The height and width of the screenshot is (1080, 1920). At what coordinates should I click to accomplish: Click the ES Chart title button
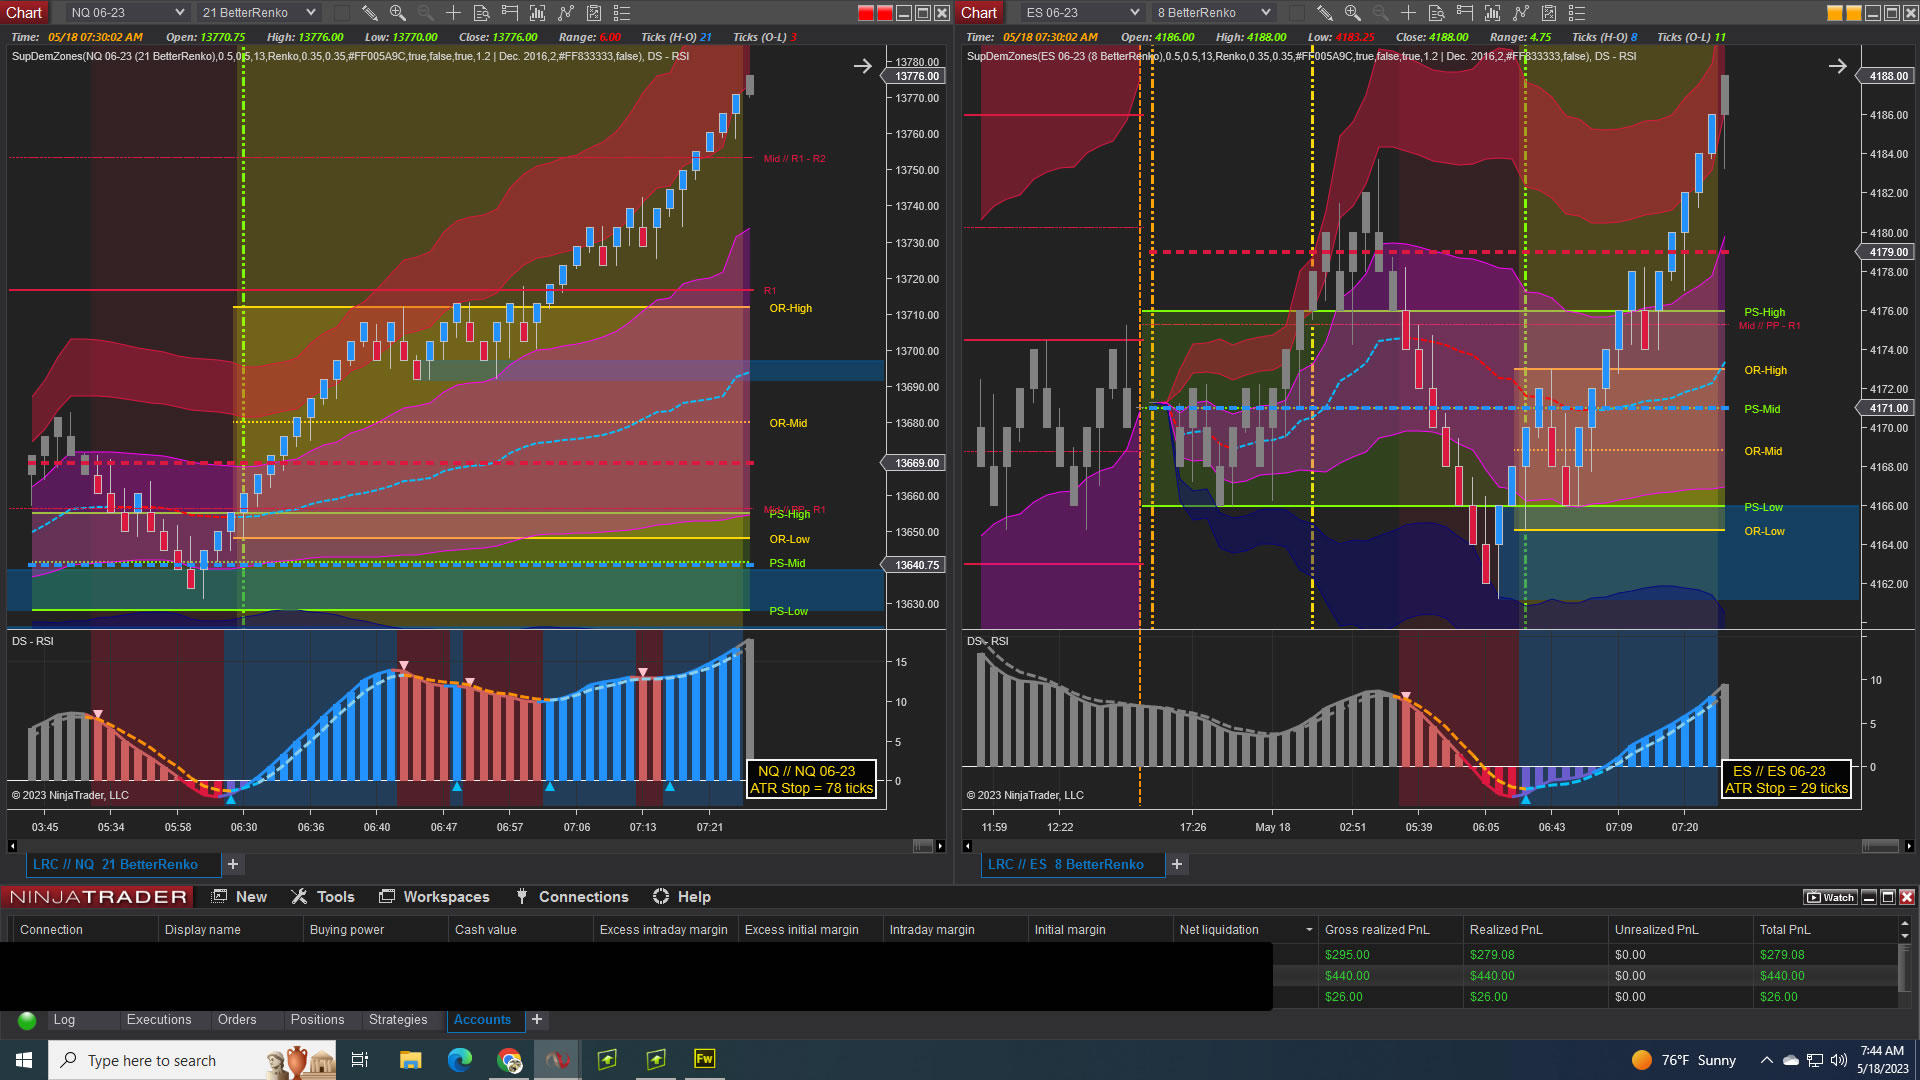pos(979,13)
